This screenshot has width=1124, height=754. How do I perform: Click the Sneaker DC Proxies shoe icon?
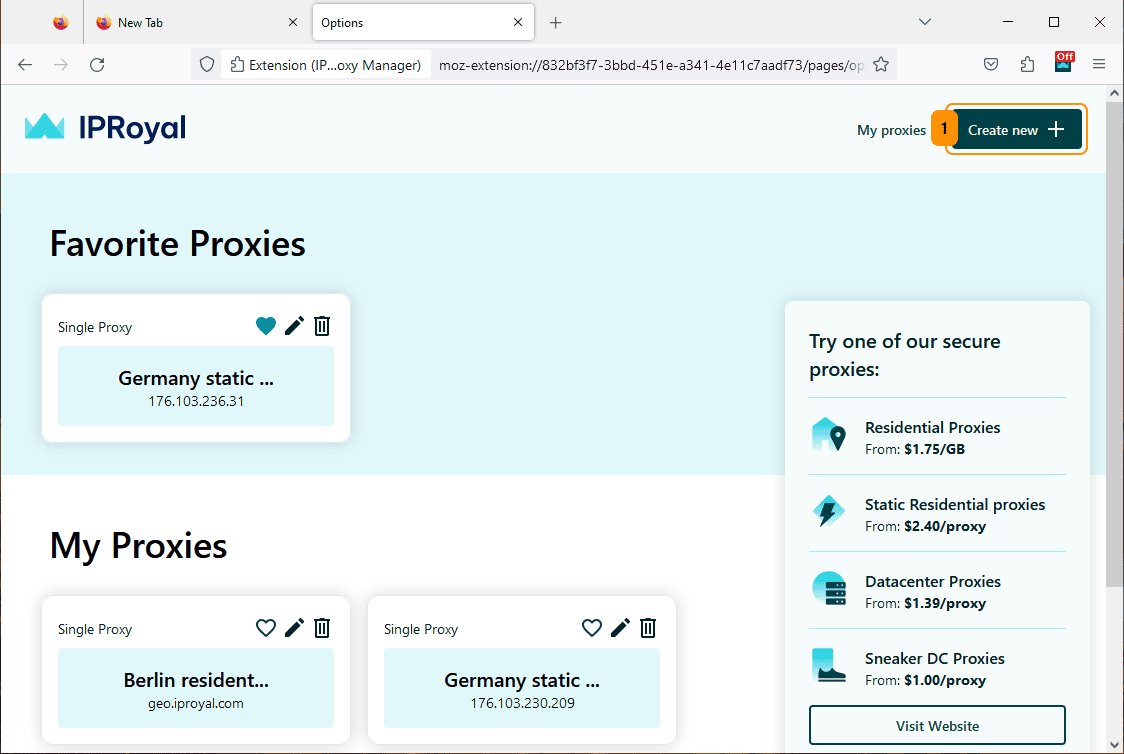[x=829, y=665]
